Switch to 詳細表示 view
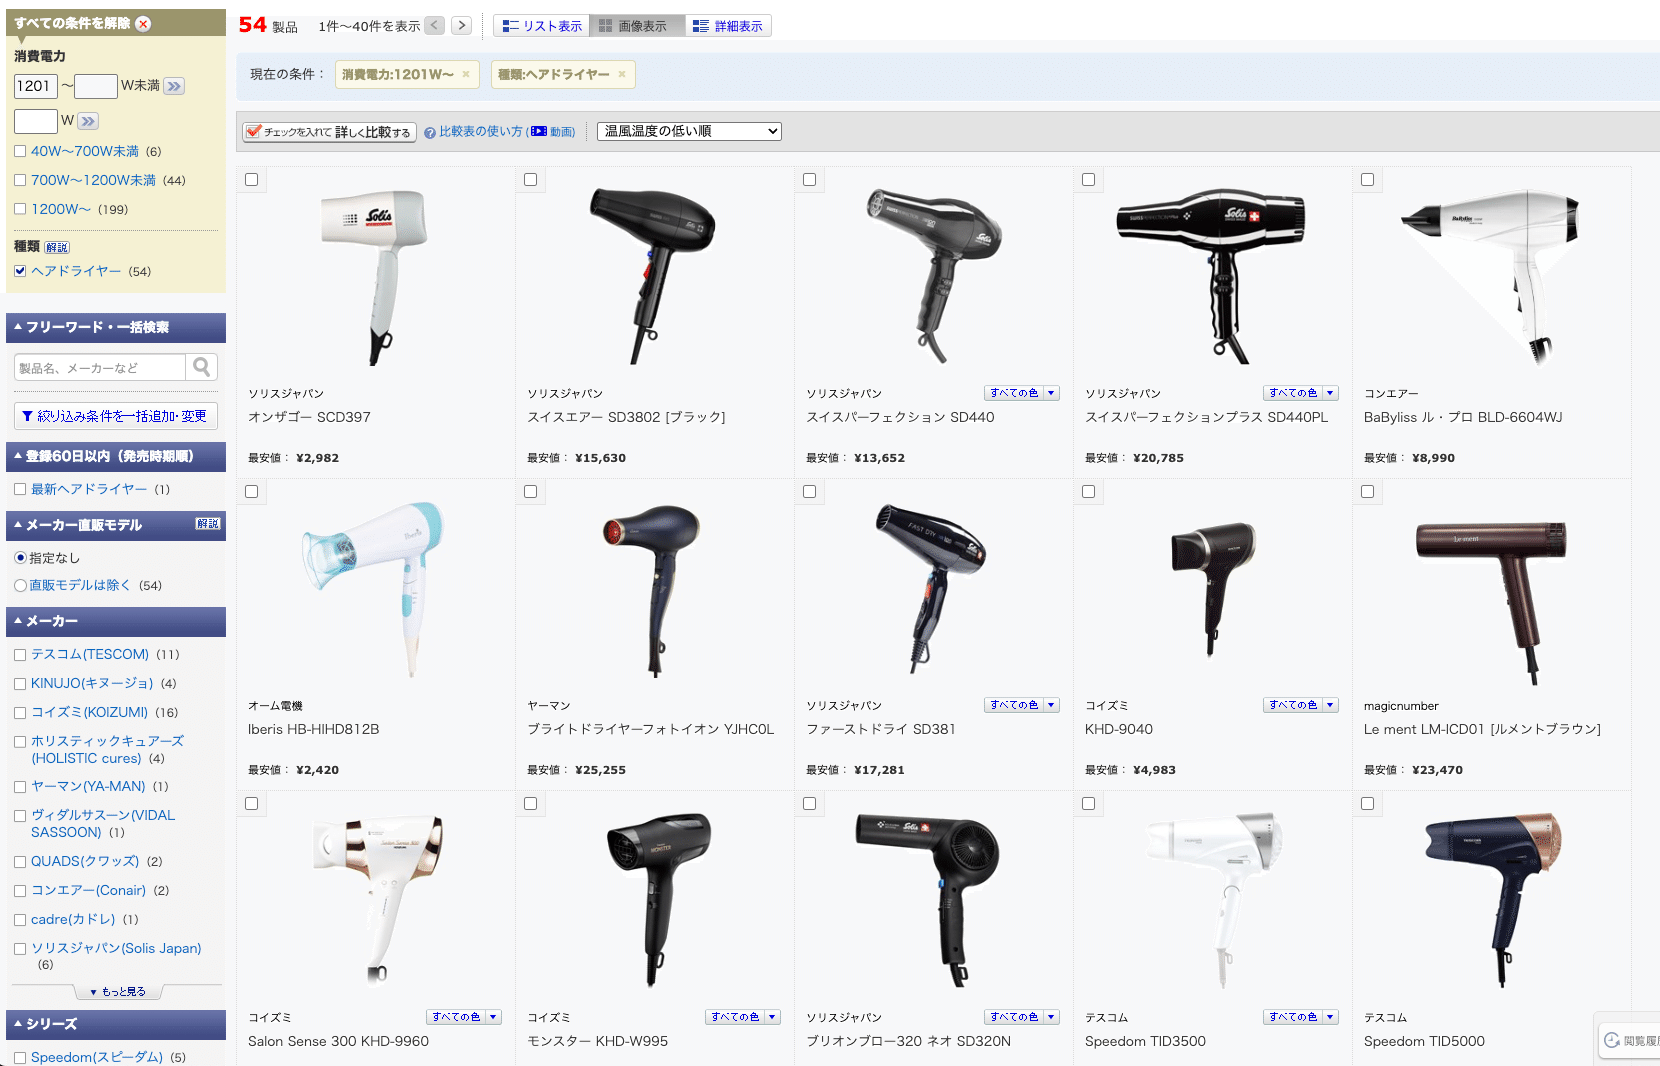The image size is (1660, 1066). [728, 26]
